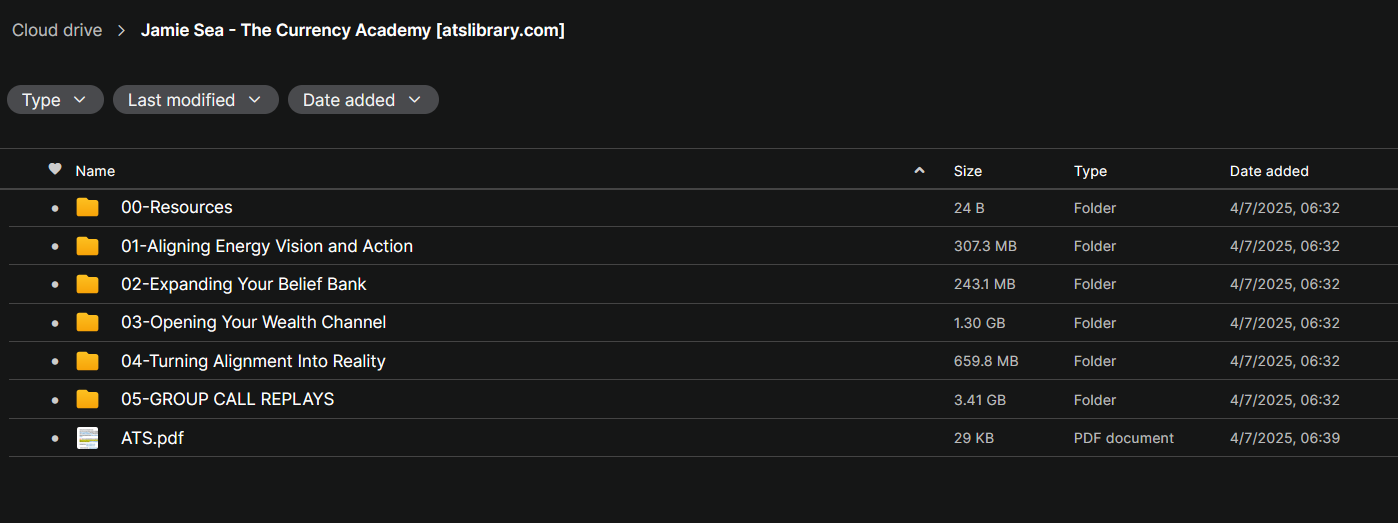Sort by the Size column header

click(967, 171)
